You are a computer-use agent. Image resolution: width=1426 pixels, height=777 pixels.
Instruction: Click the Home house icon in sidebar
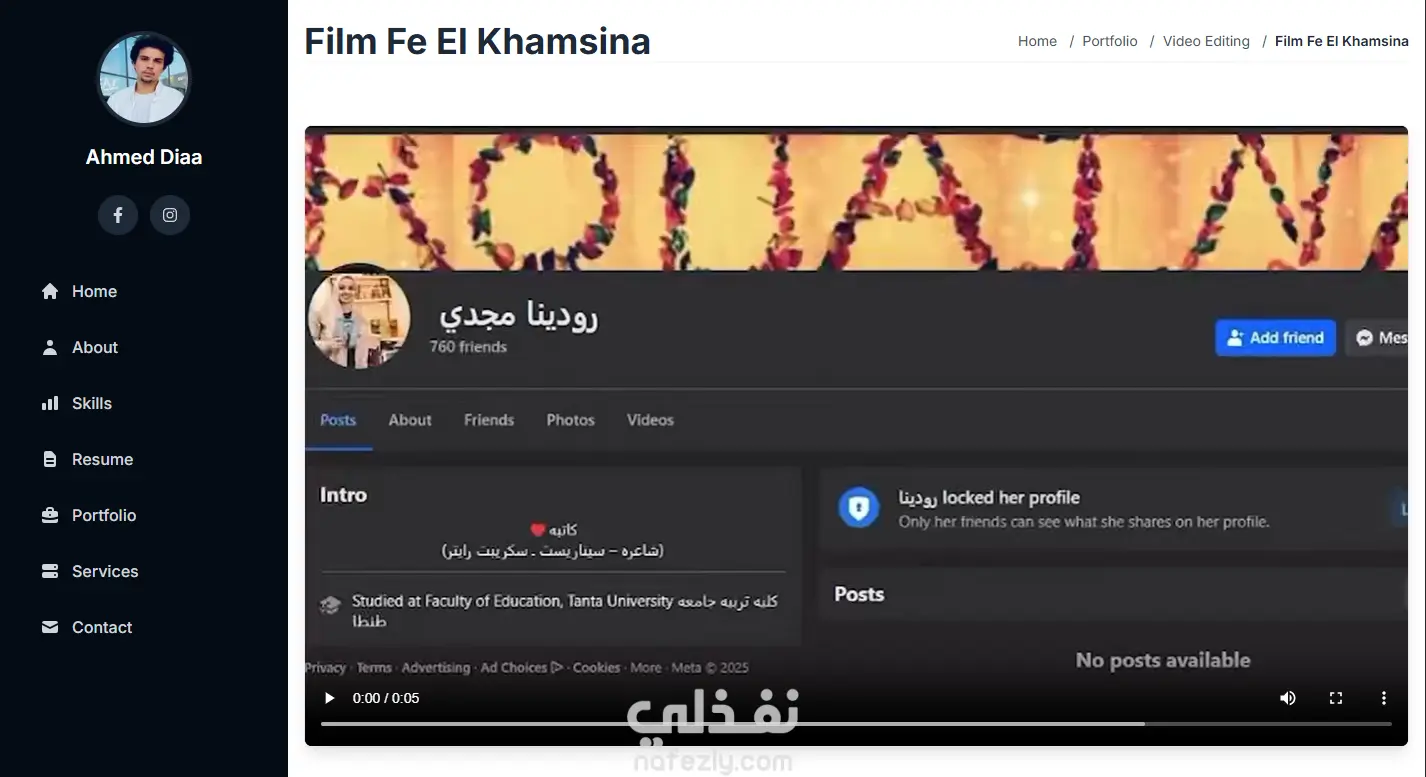[50, 291]
